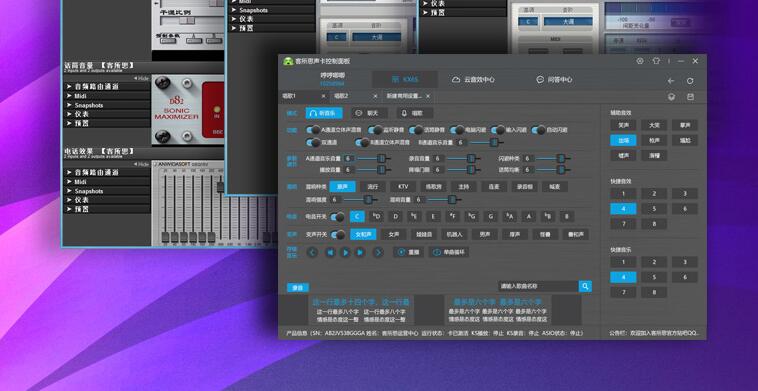This screenshot has height=391, width=758.
Task: Open the skin (shirt) icon in title bar
Action: [656, 61]
